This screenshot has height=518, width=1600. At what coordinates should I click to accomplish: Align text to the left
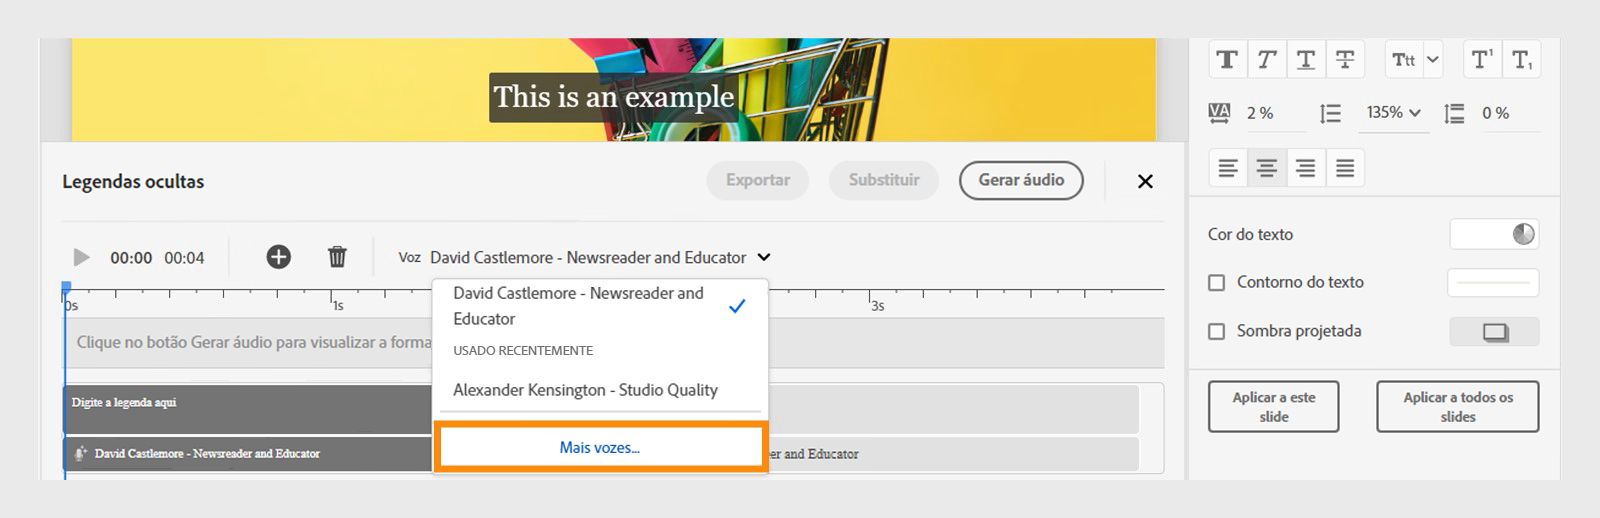click(1228, 168)
